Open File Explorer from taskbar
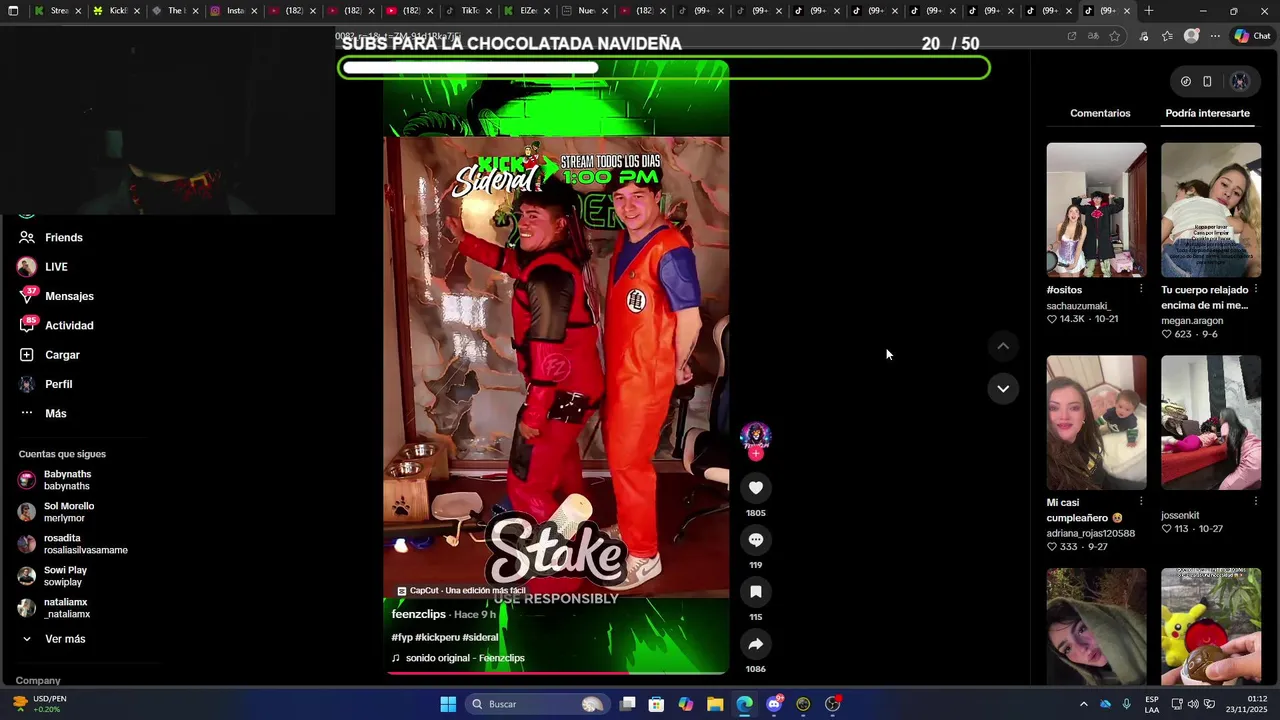This screenshot has width=1280, height=720. click(715, 704)
